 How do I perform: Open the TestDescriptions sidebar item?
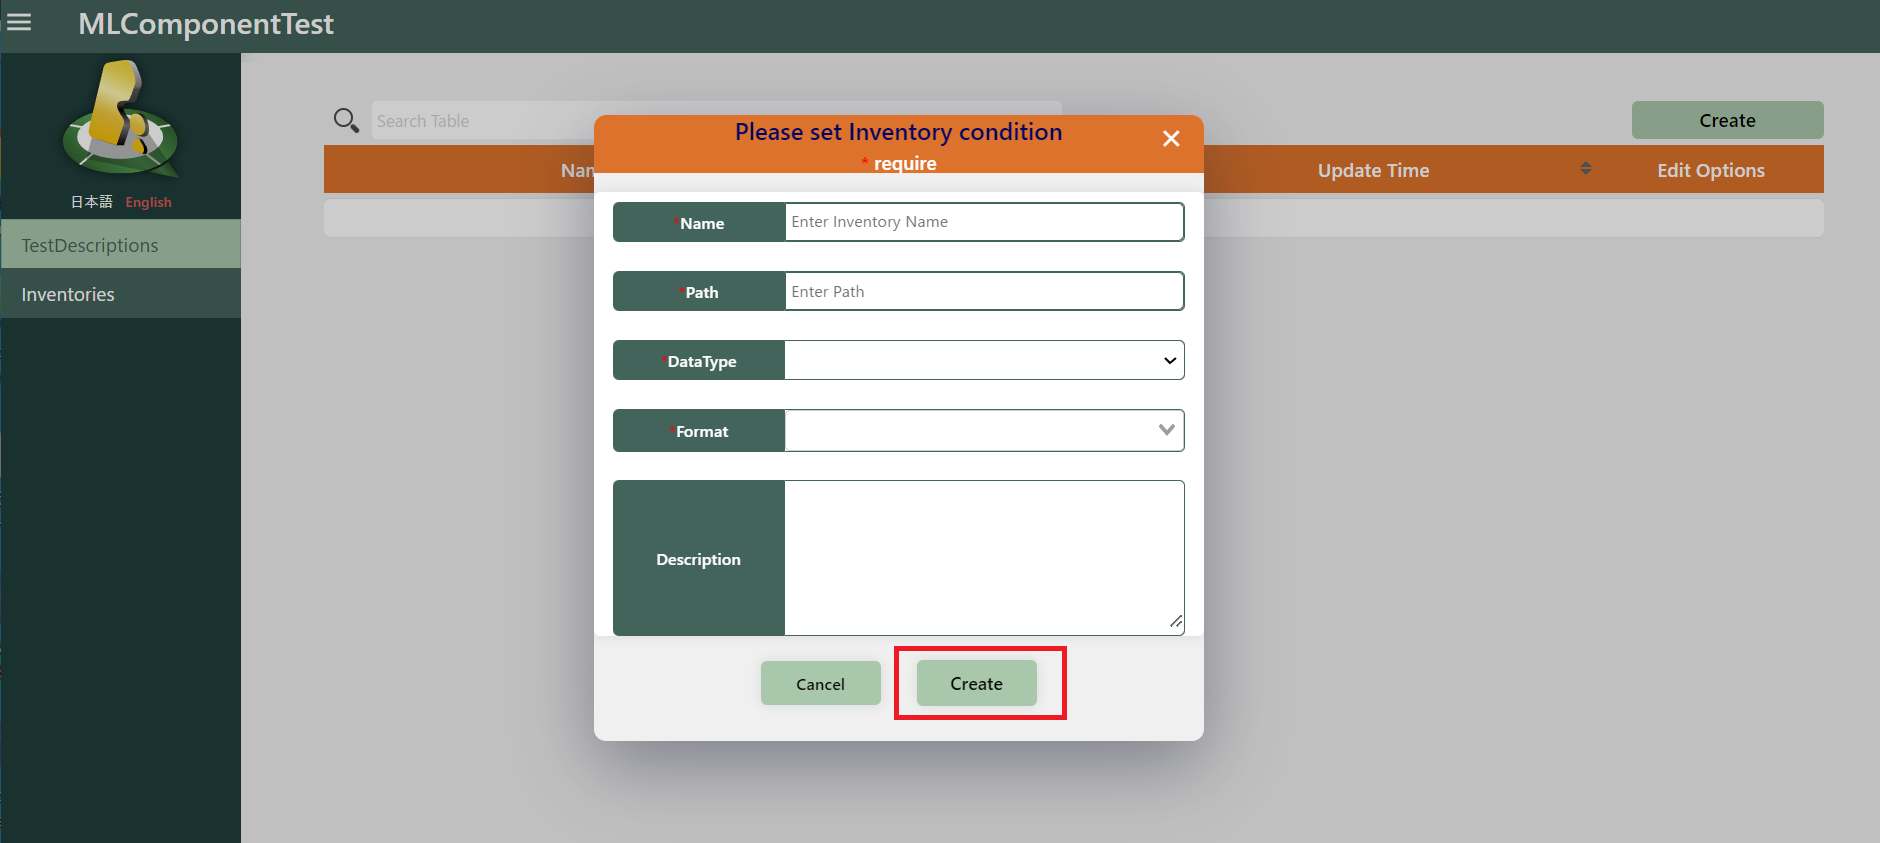click(x=120, y=245)
